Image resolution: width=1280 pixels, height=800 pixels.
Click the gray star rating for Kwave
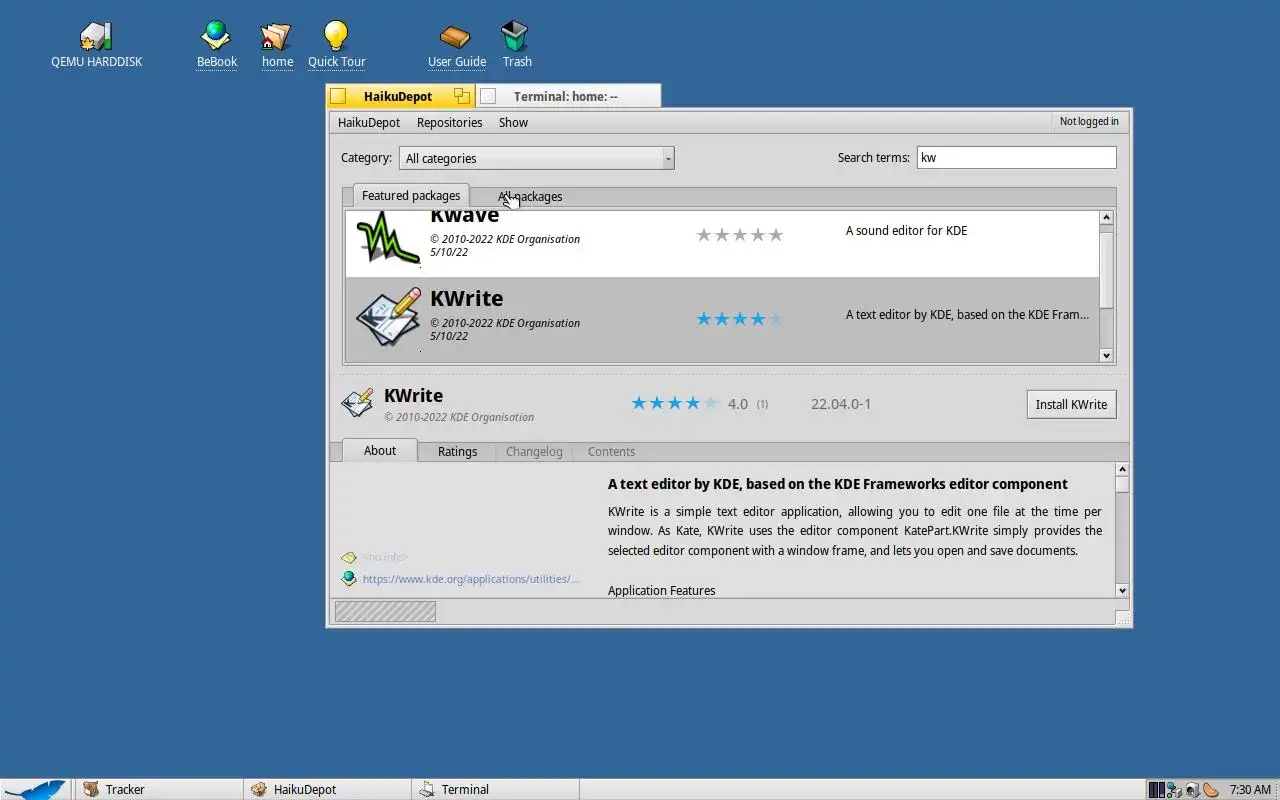coord(740,235)
